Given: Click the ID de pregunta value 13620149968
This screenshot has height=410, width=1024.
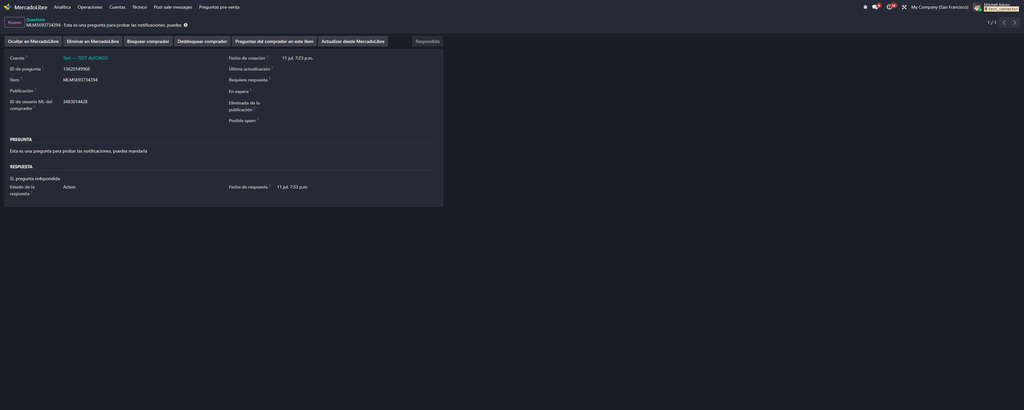Looking at the screenshot, I should click(x=76, y=69).
